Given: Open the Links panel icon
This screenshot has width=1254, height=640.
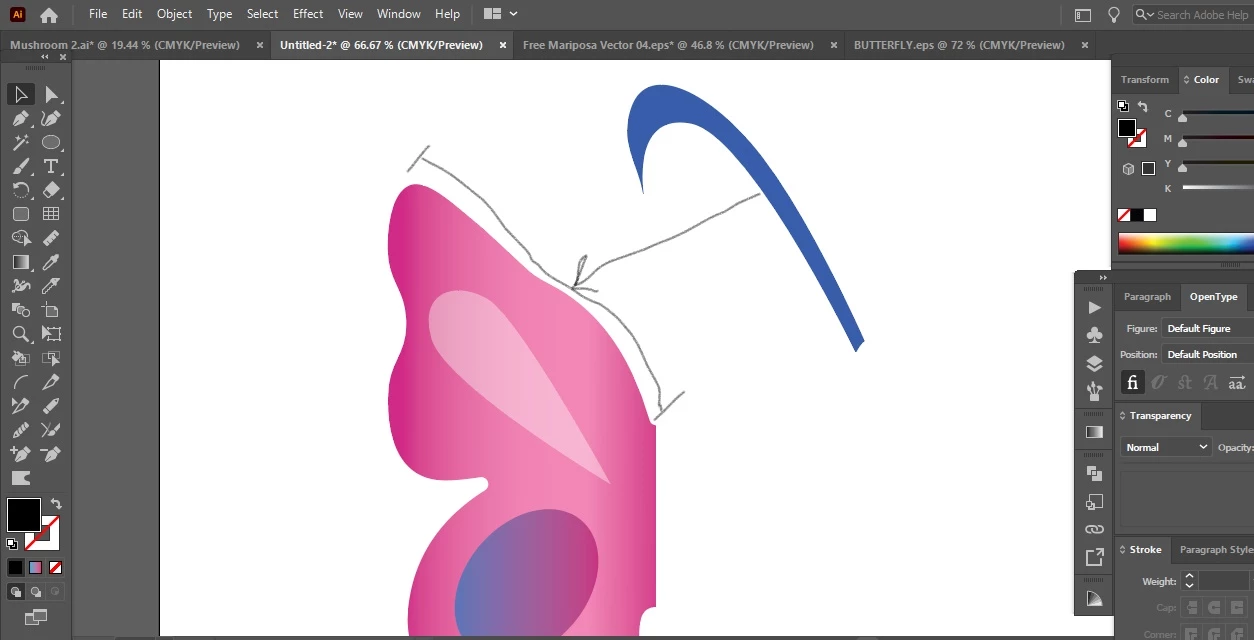Looking at the screenshot, I should [x=1094, y=529].
